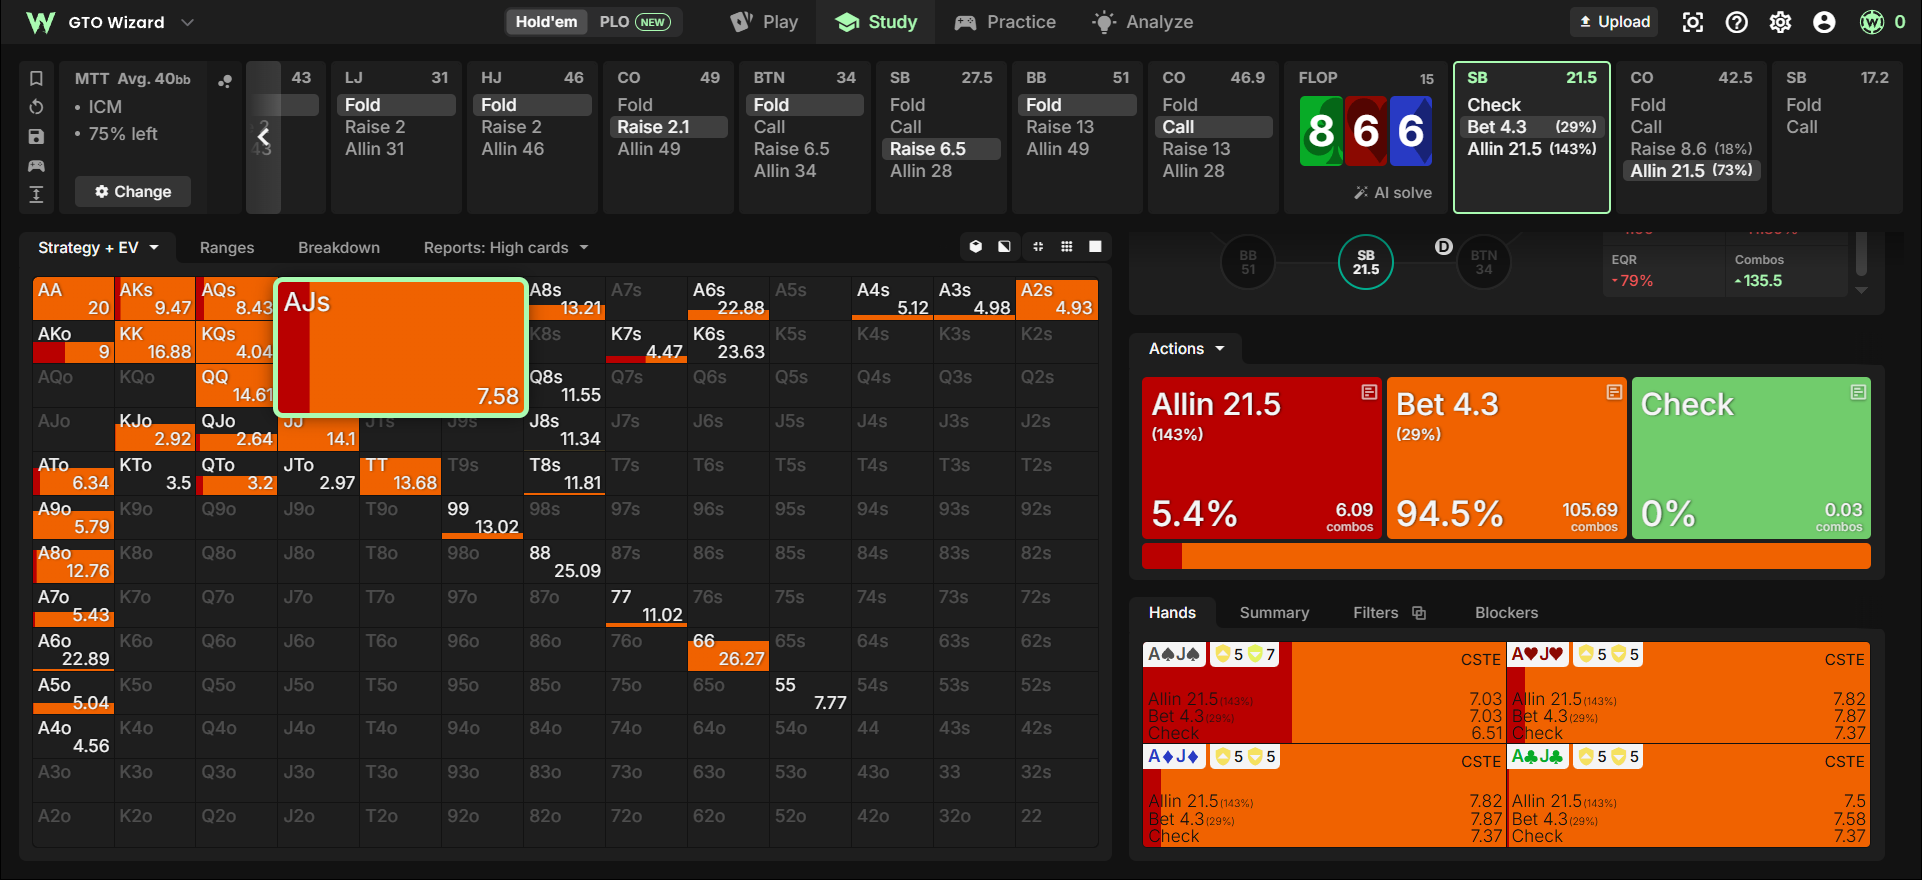Click the collapse-corners icon above the matrix
Screen dimensions: 1922x880
pyautogui.click(x=1038, y=247)
